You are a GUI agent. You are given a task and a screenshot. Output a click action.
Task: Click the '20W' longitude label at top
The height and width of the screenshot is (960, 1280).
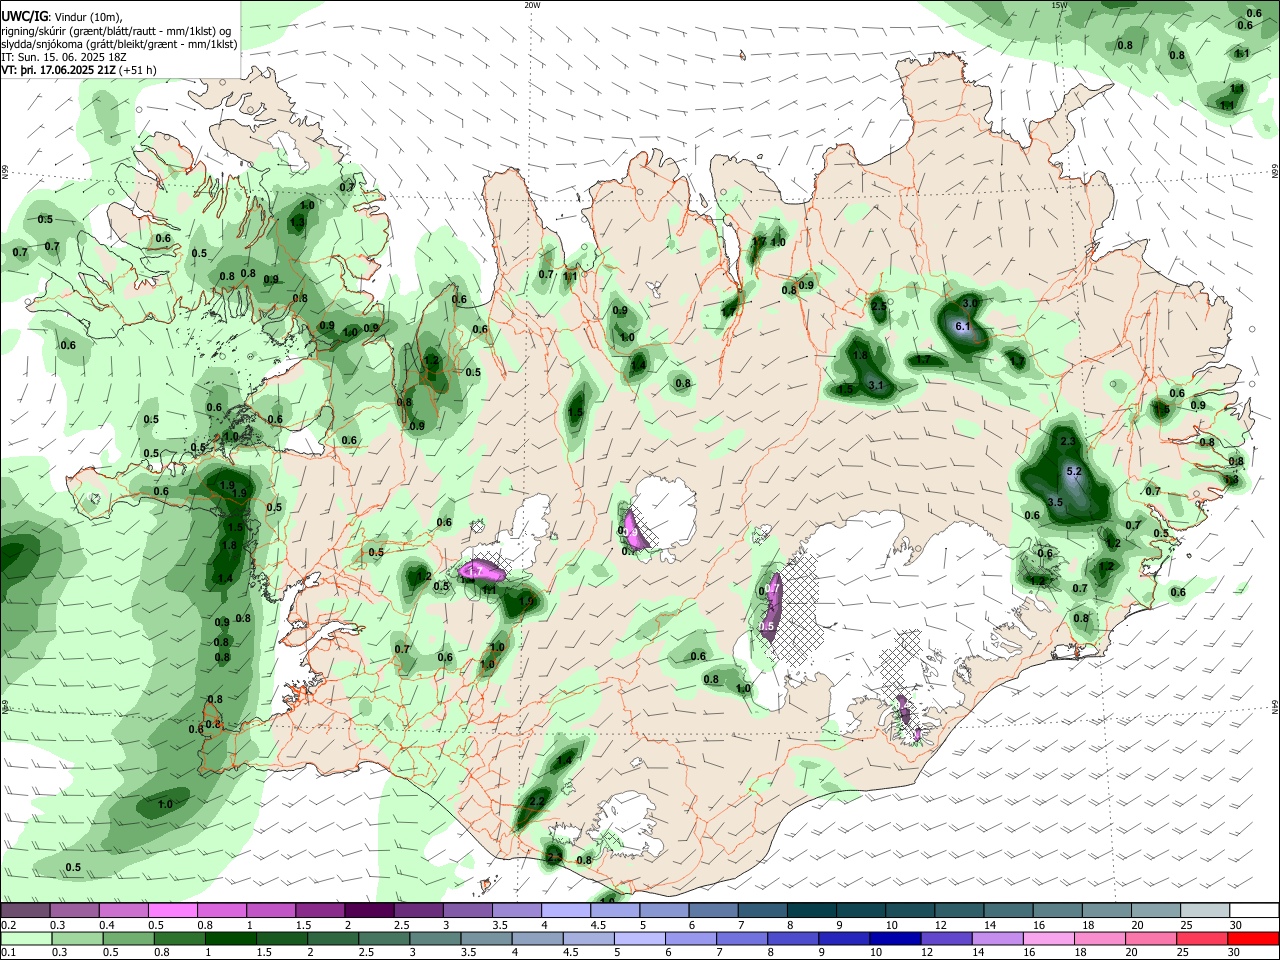click(532, 5)
